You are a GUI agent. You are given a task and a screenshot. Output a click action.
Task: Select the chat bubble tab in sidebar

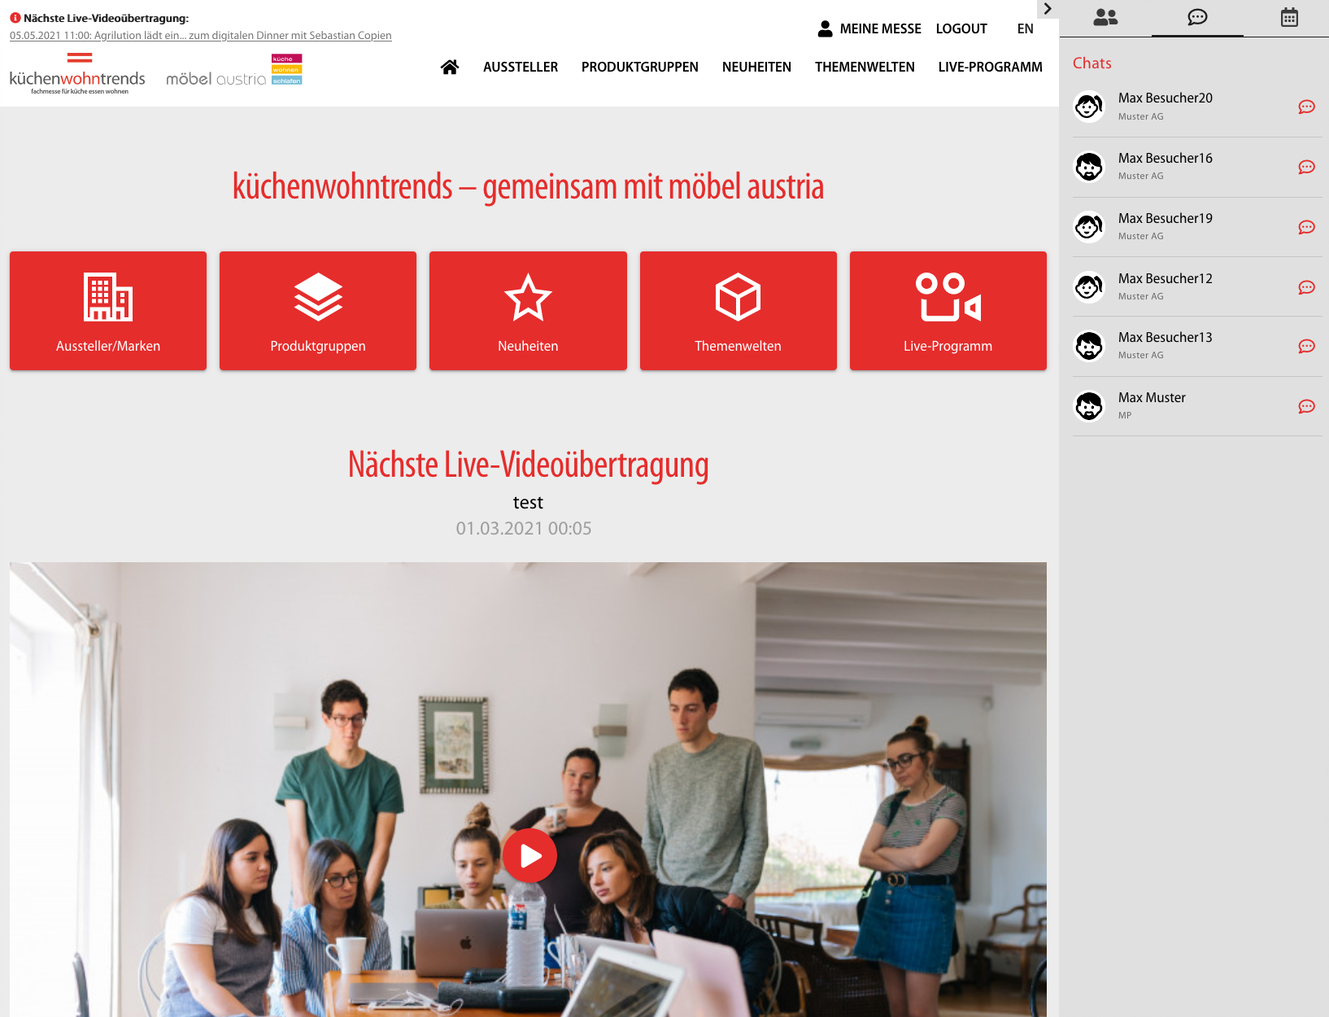click(x=1197, y=17)
